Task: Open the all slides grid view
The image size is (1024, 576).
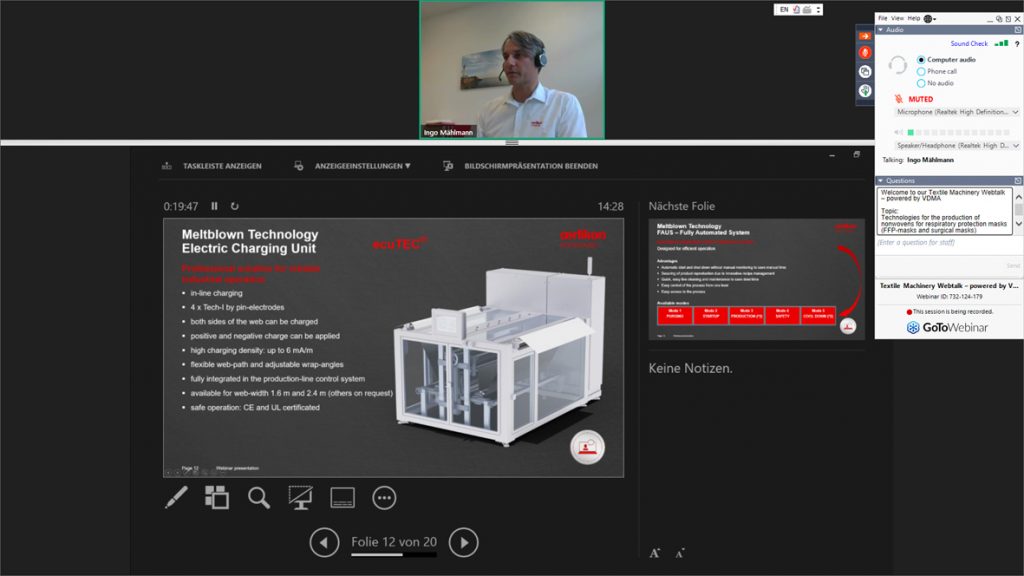Action: (x=217, y=497)
